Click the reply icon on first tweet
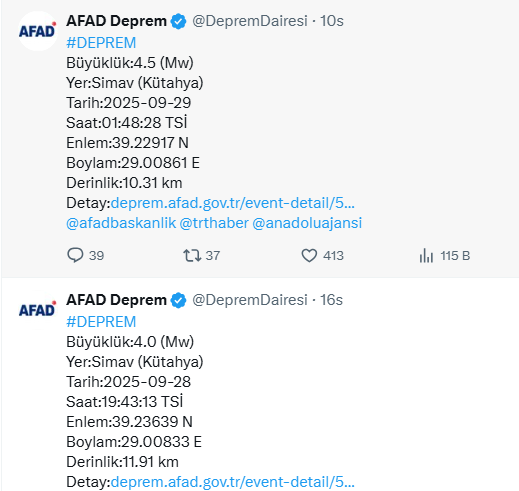519x491 pixels. click(75, 255)
